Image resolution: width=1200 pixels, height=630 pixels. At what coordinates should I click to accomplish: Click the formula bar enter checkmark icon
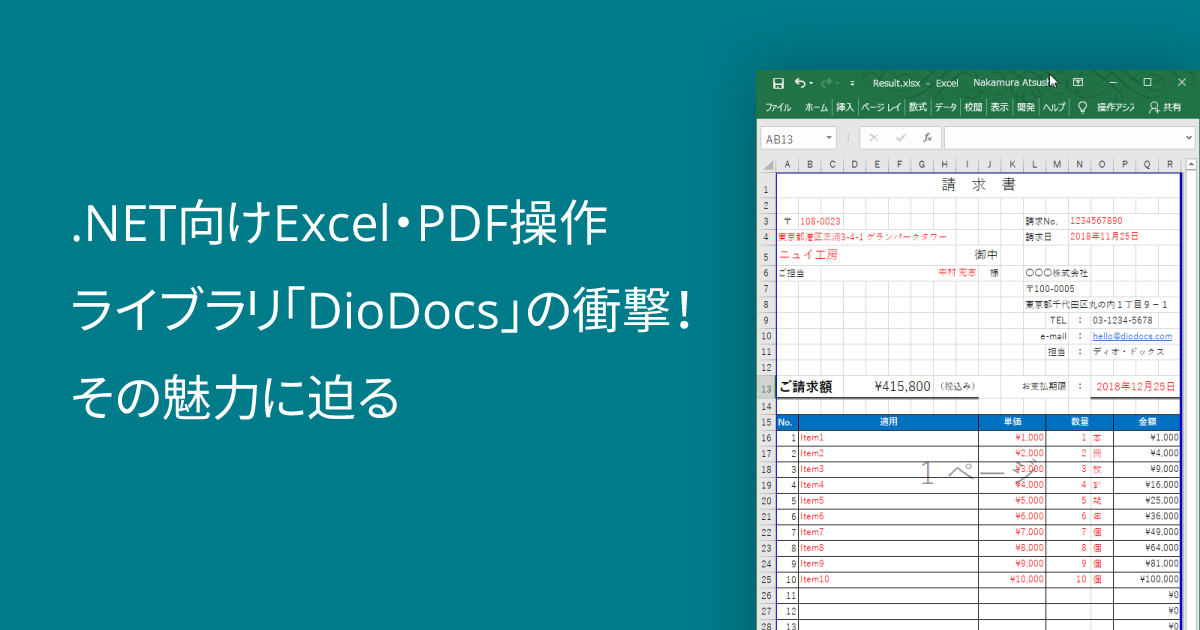pos(900,138)
